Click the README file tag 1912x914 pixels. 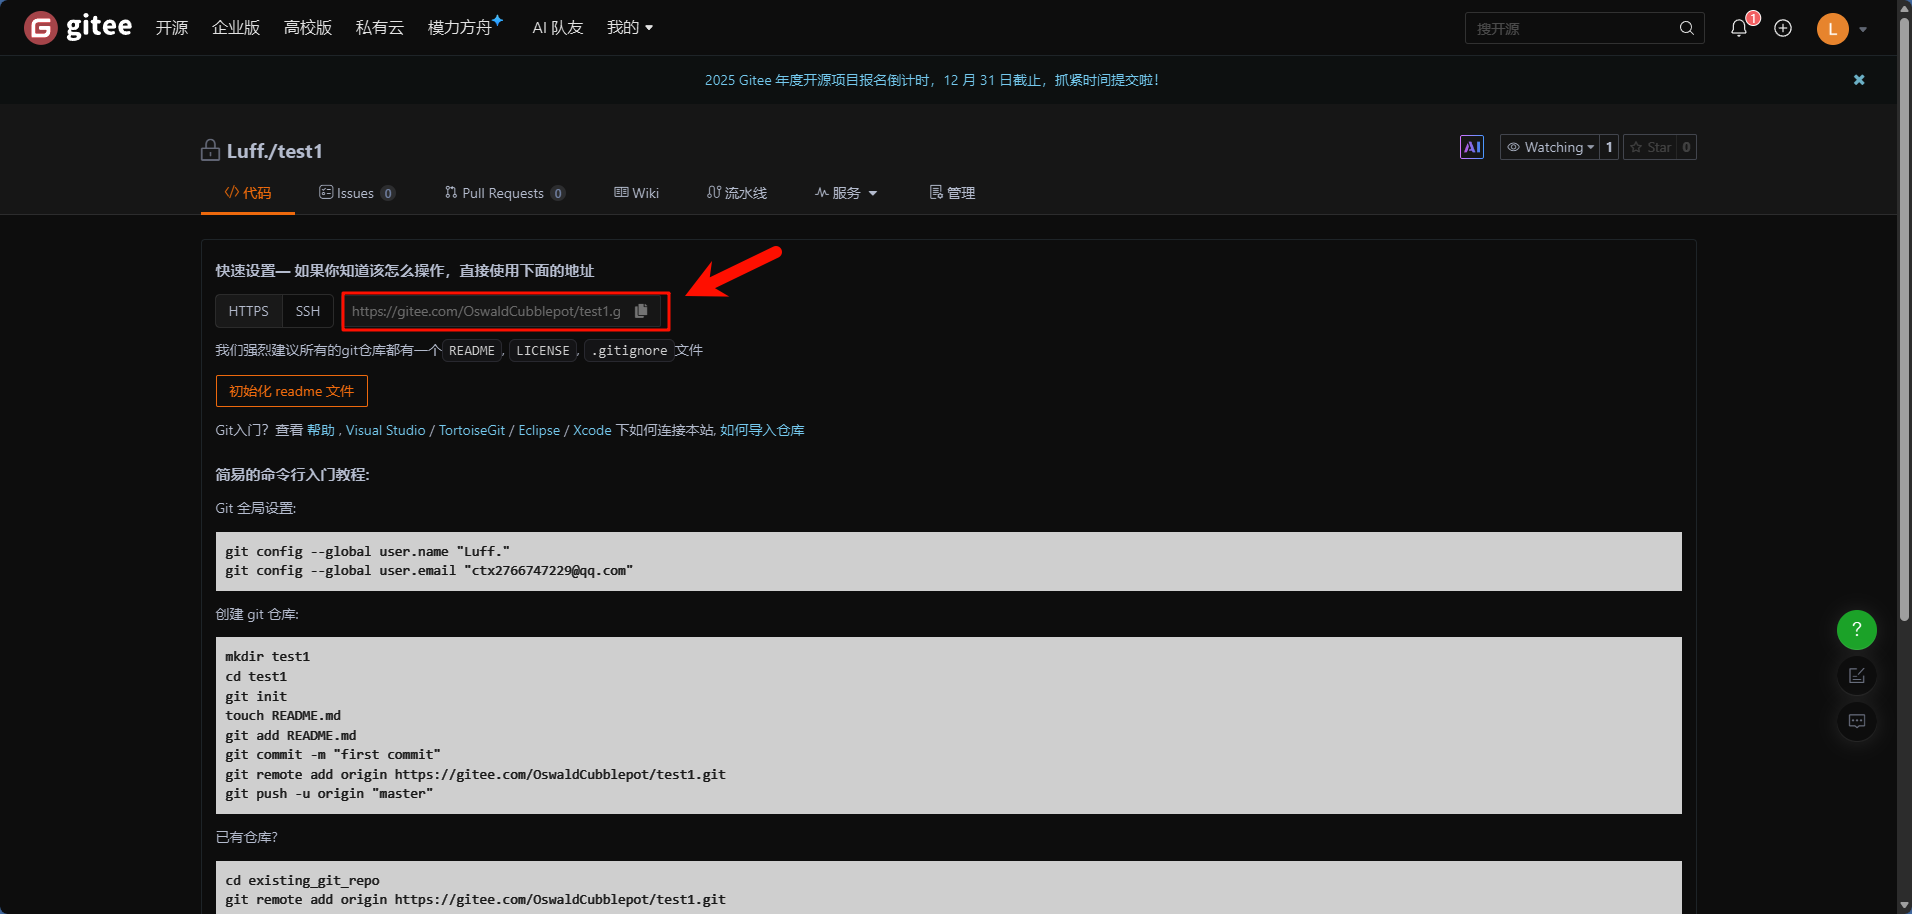(472, 351)
